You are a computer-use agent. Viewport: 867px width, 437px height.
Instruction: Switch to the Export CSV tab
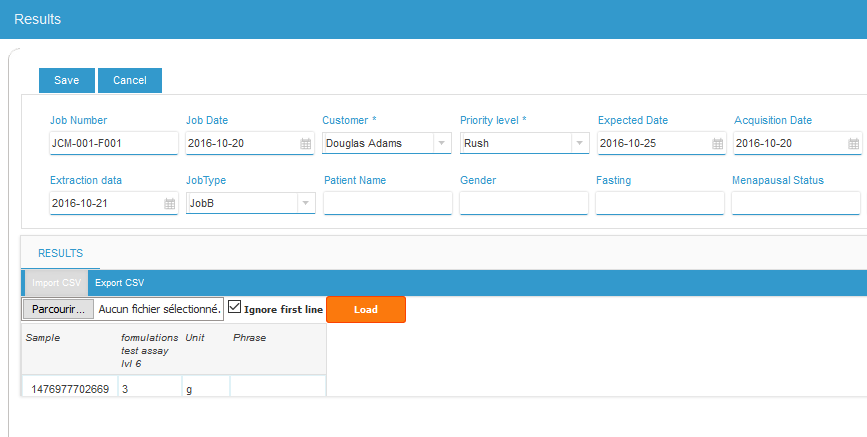(119, 283)
